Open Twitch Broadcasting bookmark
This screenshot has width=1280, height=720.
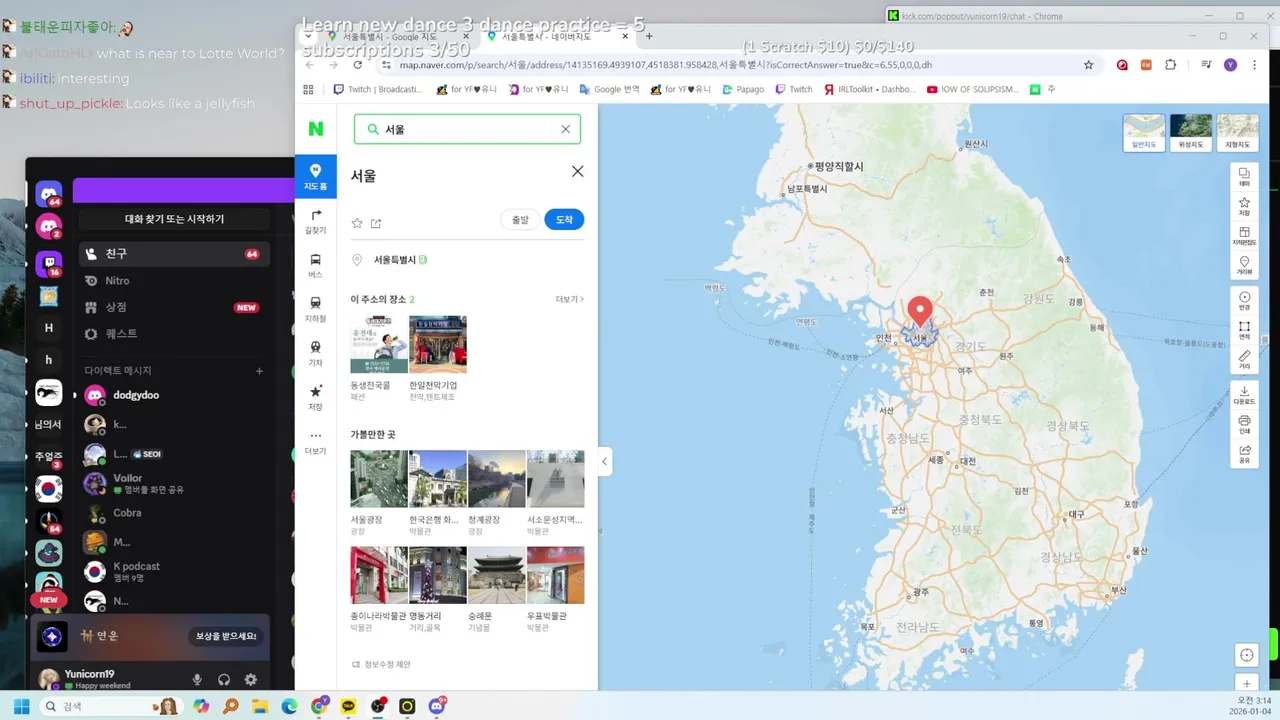coord(379,89)
